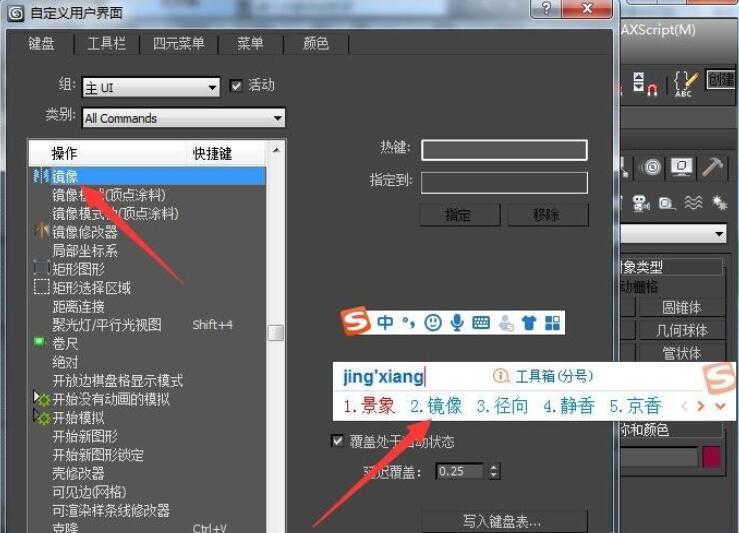Open the Sogou emoji smiley icon

433,322
